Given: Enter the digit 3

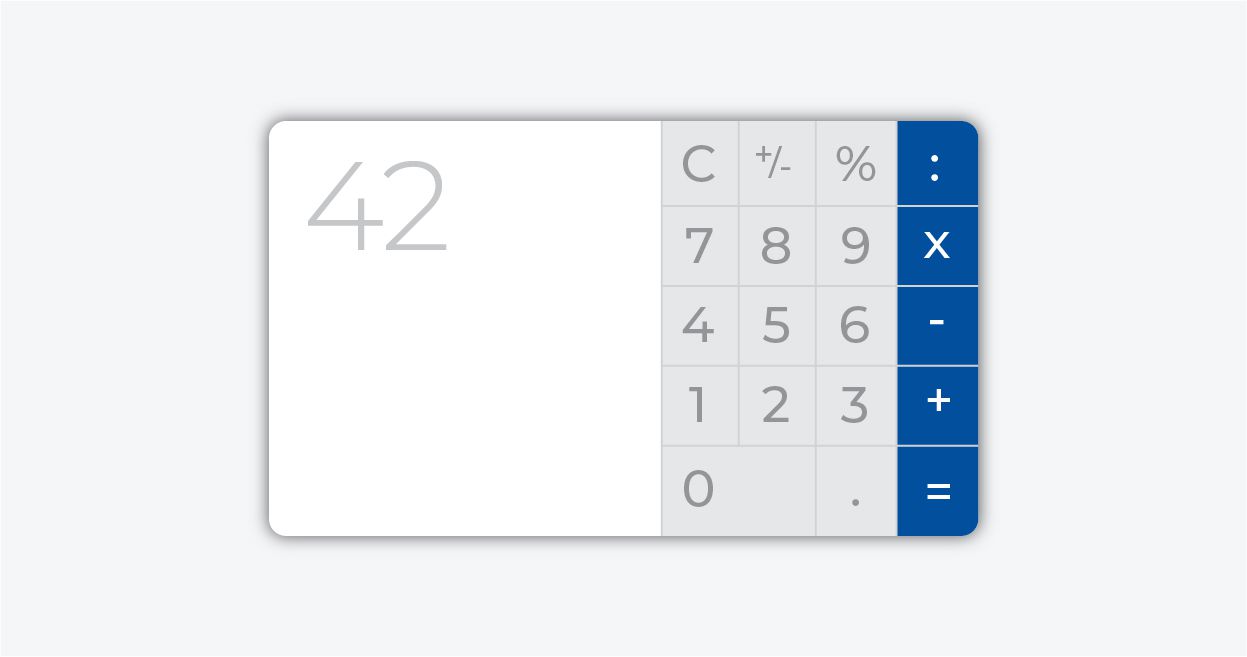Looking at the screenshot, I should (856, 405).
